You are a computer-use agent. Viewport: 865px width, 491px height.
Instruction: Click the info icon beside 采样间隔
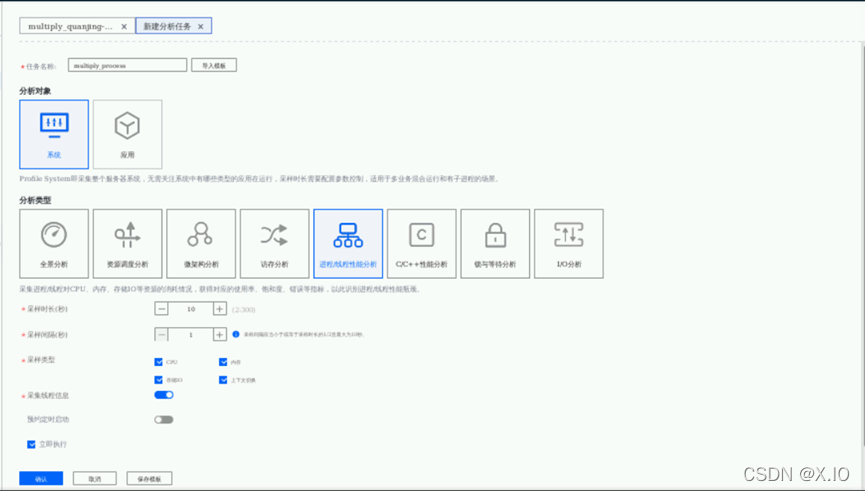(x=236, y=334)
